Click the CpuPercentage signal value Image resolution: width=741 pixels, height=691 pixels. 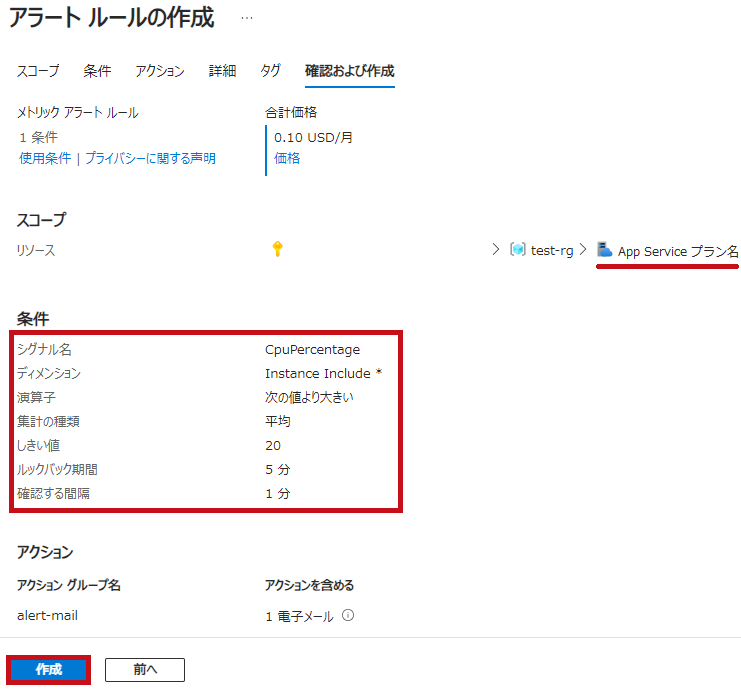[x=312, y=350]
